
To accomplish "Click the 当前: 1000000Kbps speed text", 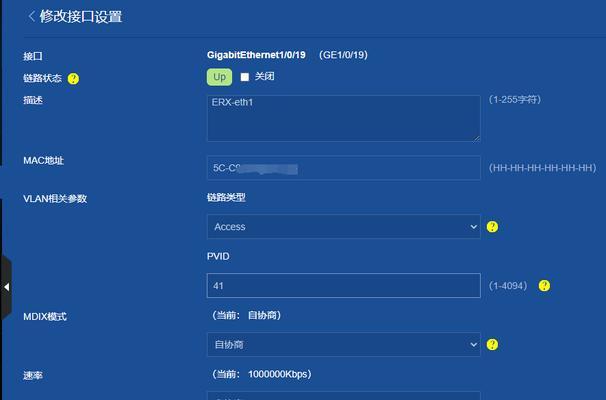I will 262,374.
